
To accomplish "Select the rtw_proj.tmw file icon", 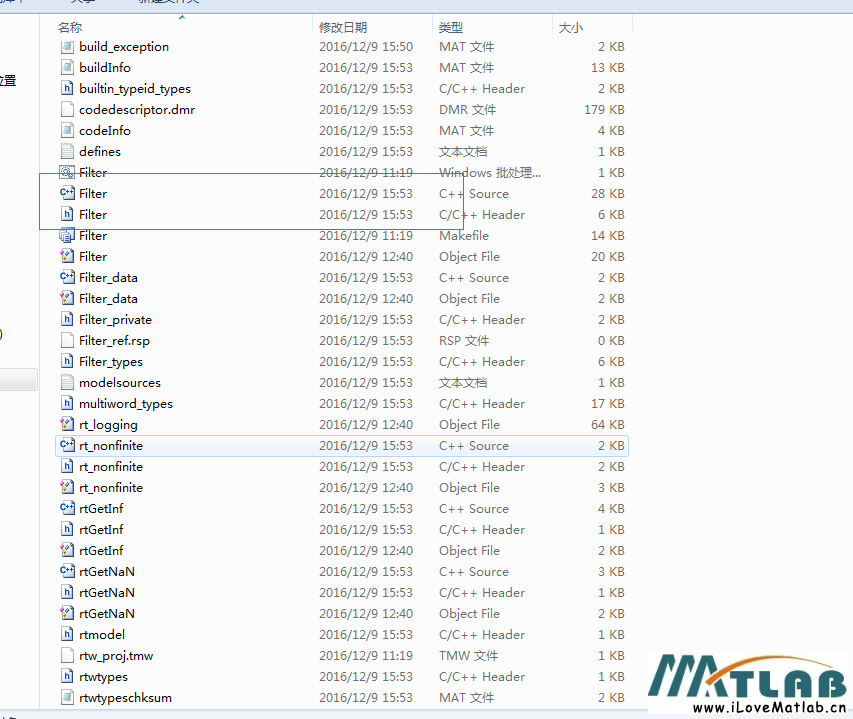I will 67,655.
